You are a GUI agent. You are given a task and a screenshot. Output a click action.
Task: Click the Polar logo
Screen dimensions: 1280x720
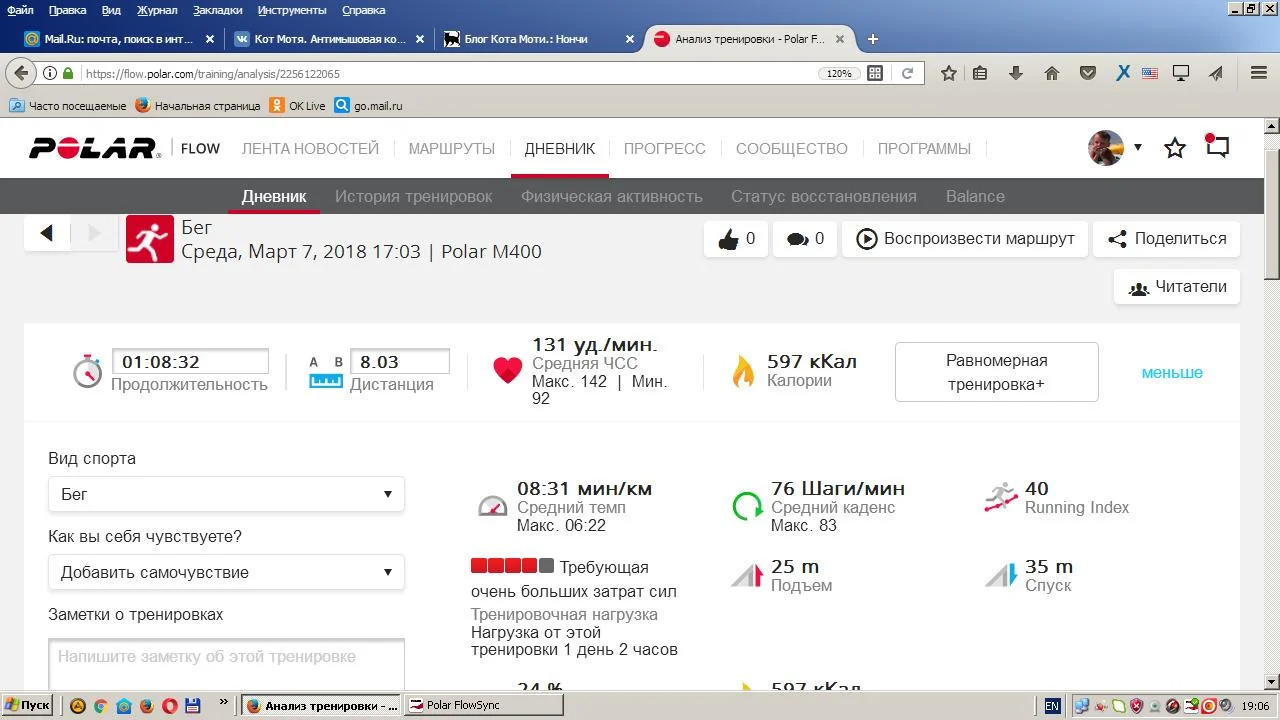point(94,148)
